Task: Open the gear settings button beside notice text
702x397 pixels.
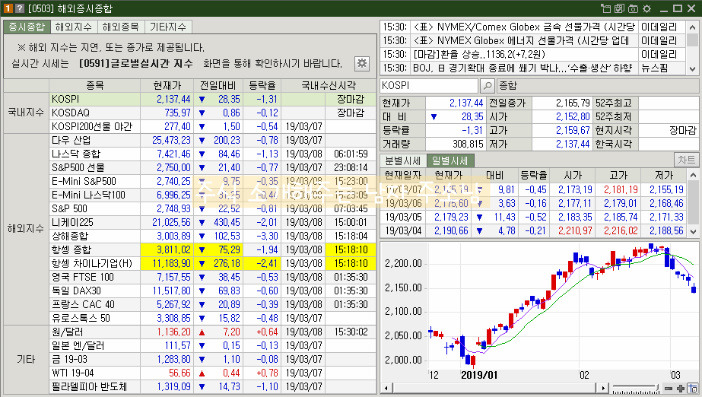Action: (362, 64)
